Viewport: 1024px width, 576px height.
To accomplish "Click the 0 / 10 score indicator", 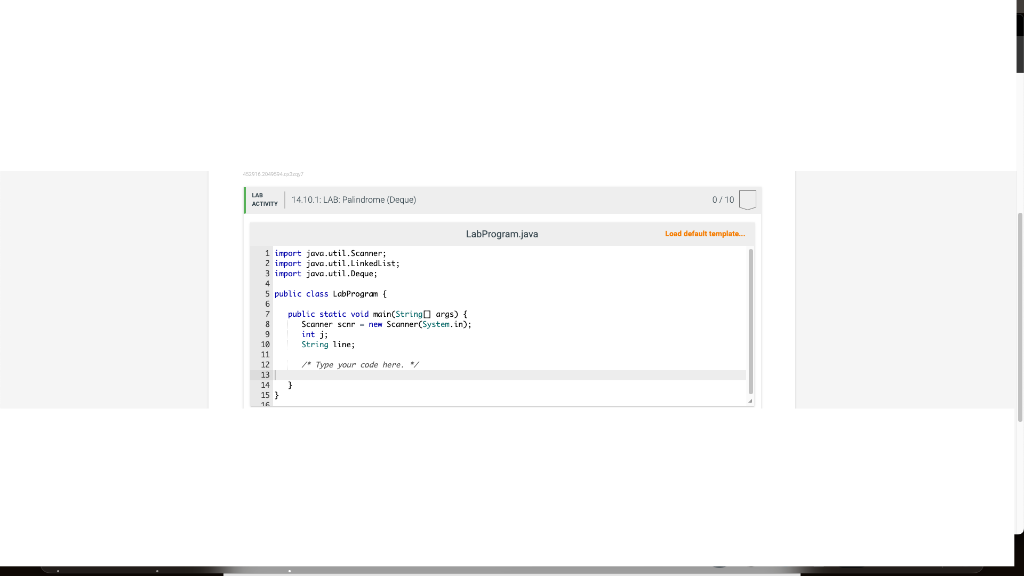I will click(725, 199).
